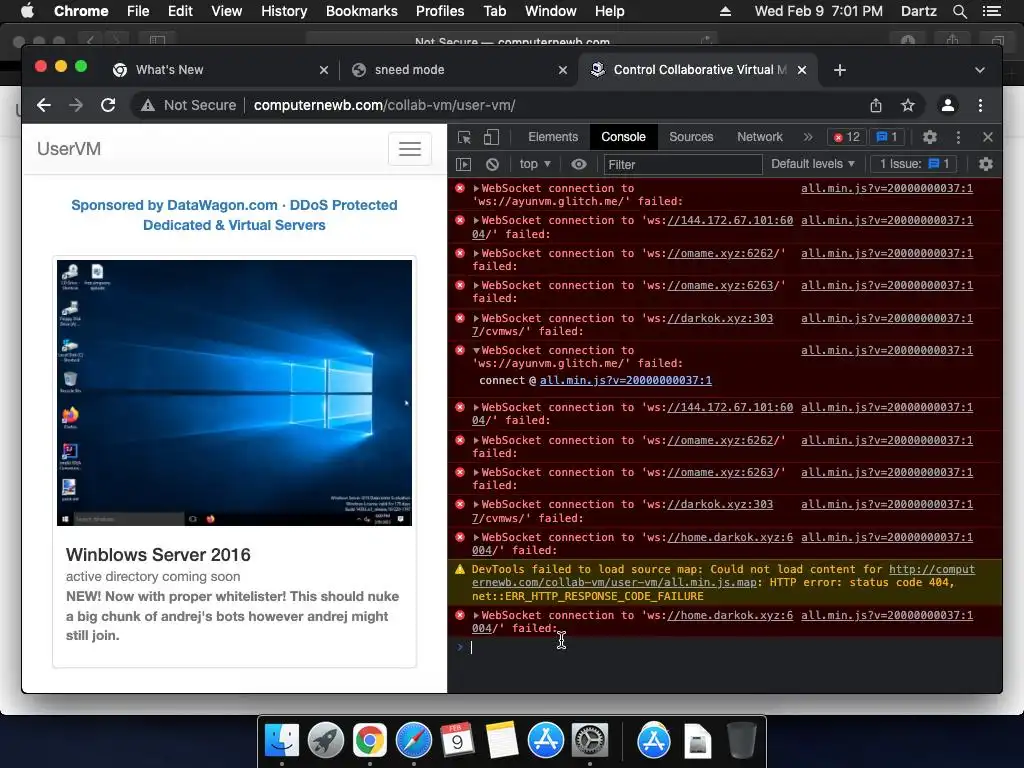Screen dimensions: 1024x768
Task: Expand the last home.darkok.xyz error entry
Action: tap(476, 615)
